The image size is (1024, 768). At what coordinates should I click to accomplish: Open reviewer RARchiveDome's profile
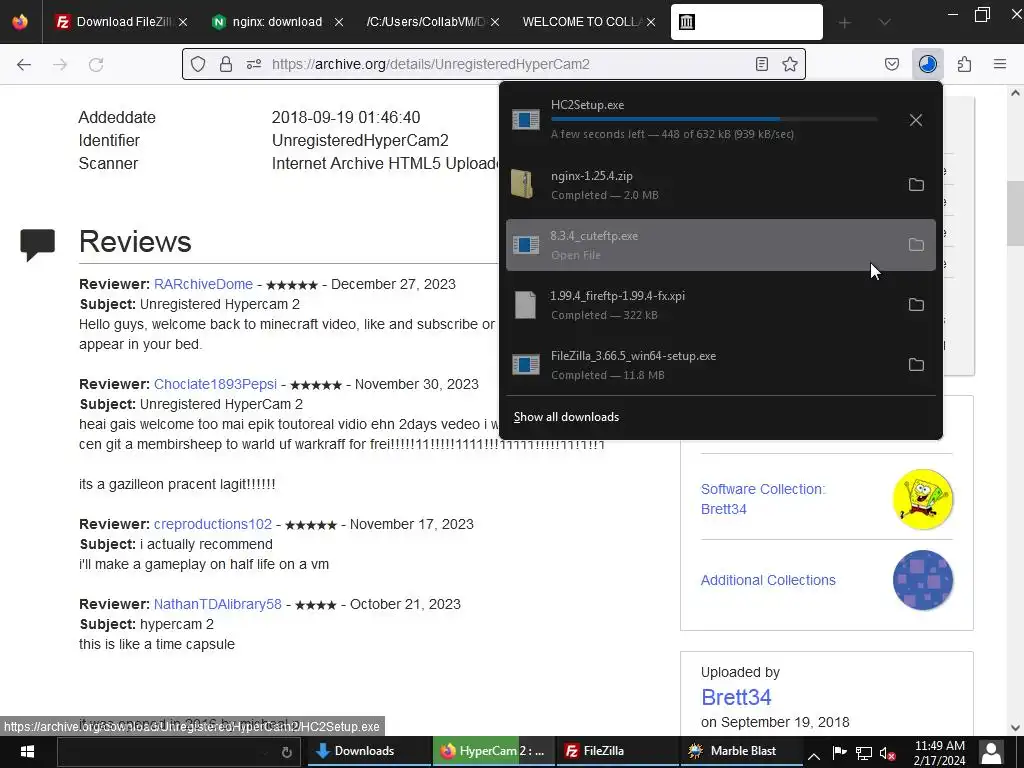click(203, 284)
